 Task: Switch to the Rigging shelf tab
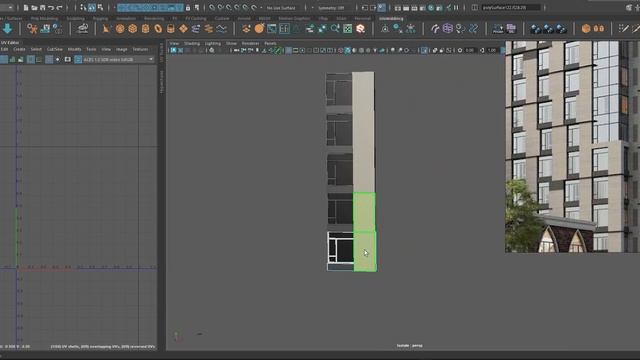[100, 18]
